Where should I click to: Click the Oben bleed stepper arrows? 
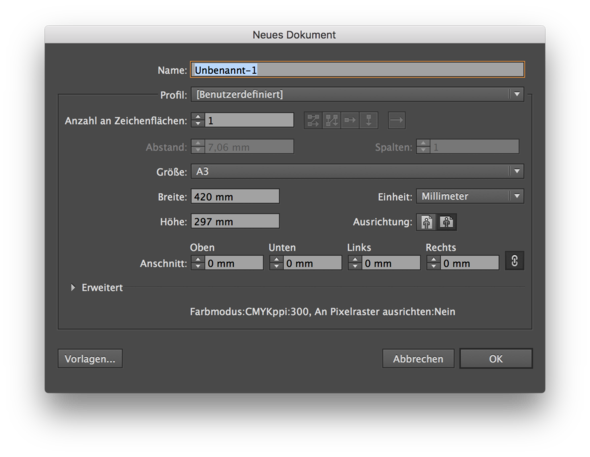click(198, 263)
